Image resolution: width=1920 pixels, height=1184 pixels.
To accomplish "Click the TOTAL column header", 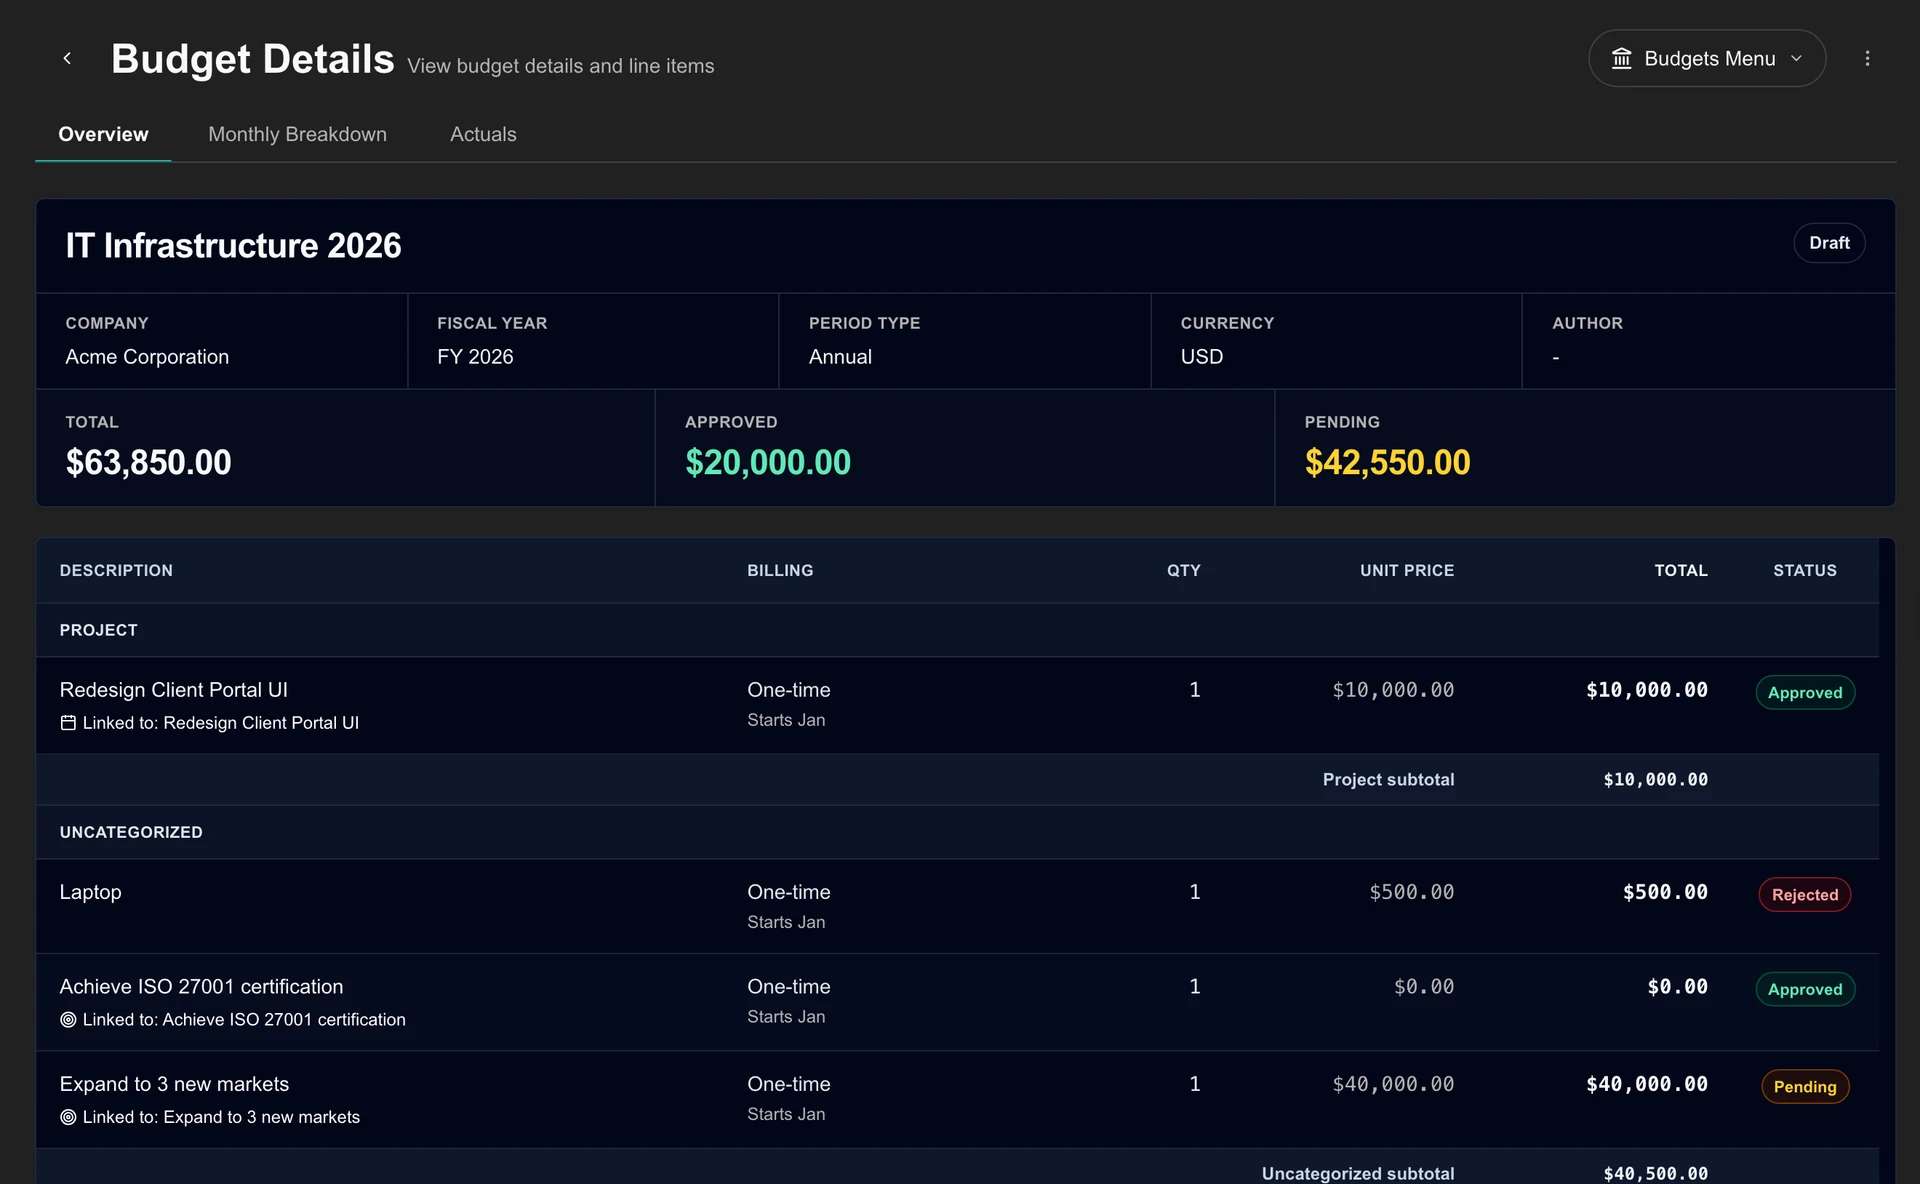I will 1680,570.
